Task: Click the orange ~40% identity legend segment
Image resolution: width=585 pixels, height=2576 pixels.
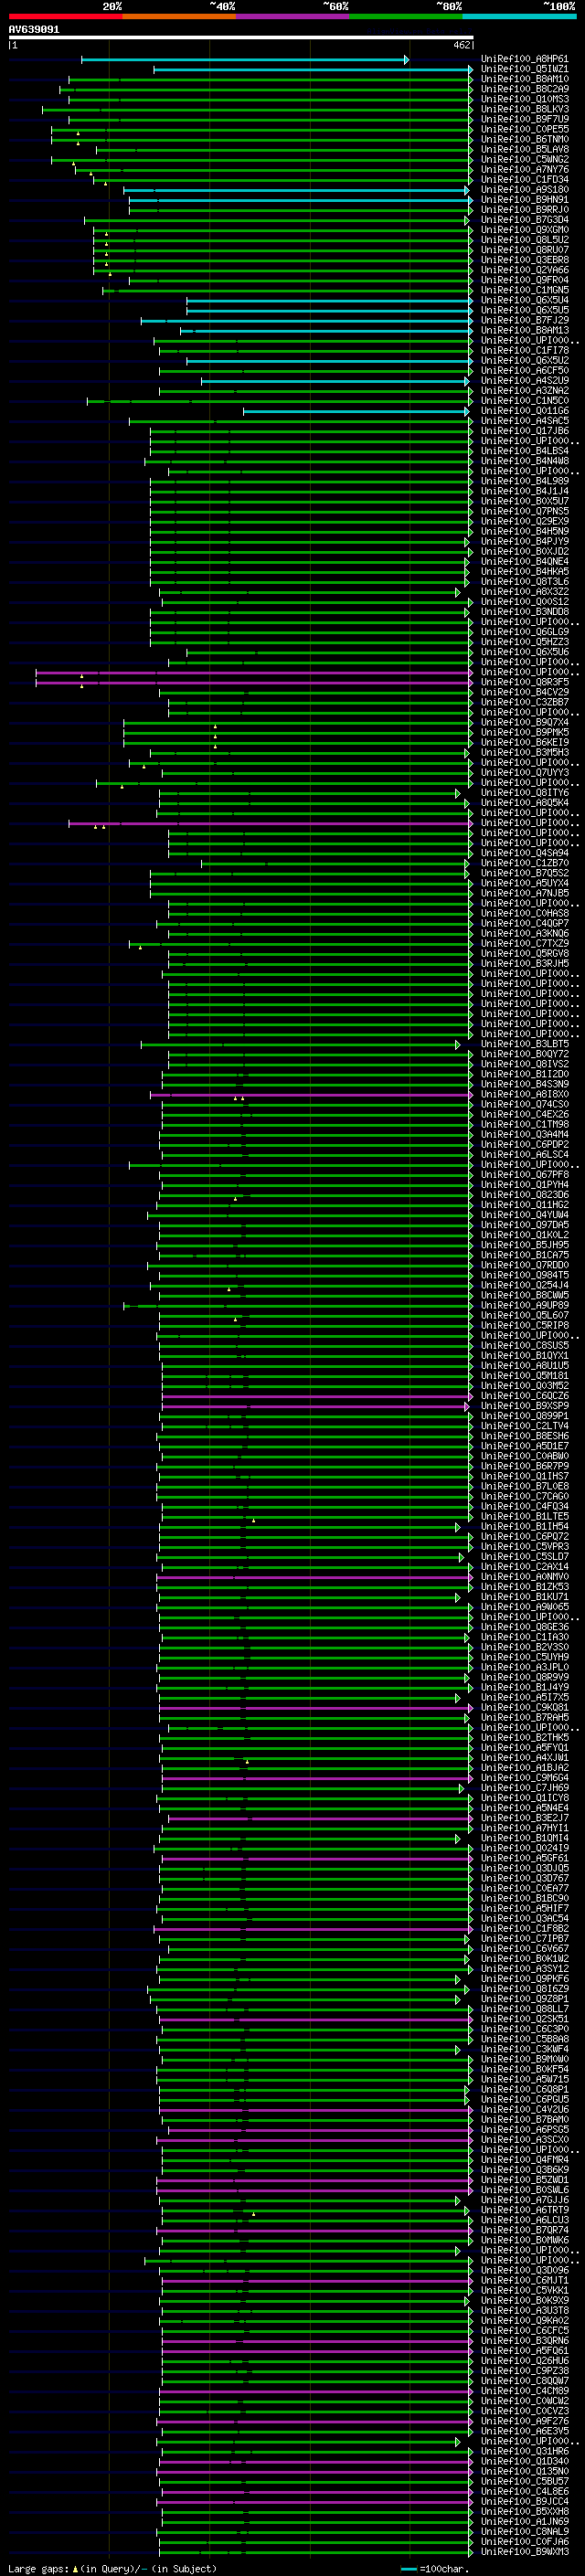Action: 179,16
